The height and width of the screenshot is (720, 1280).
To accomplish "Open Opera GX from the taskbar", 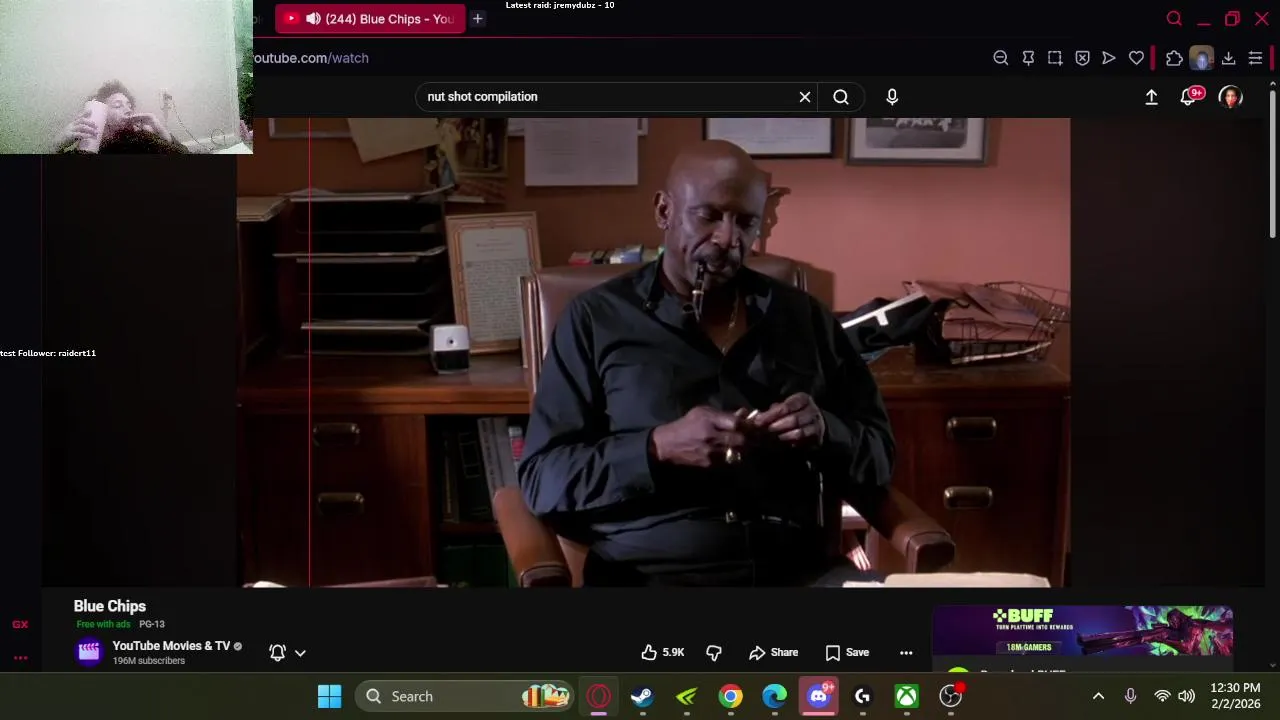I will (x=599, y=696).
